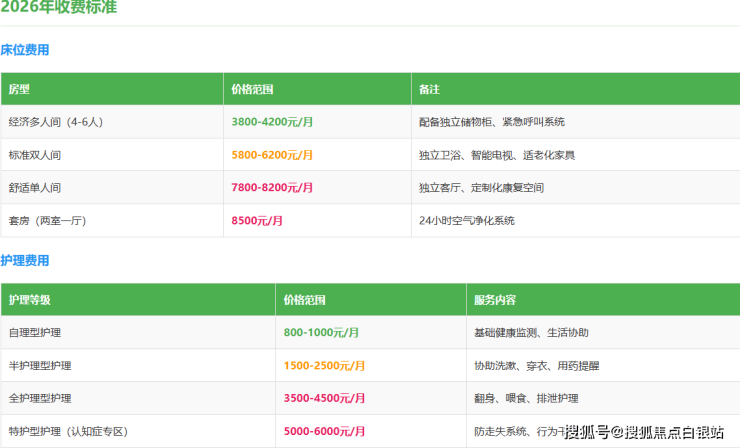Viewport: 740px width, 448px height.
Task: Click the 自理型护理 care level cell
Action: pos(35,331)
